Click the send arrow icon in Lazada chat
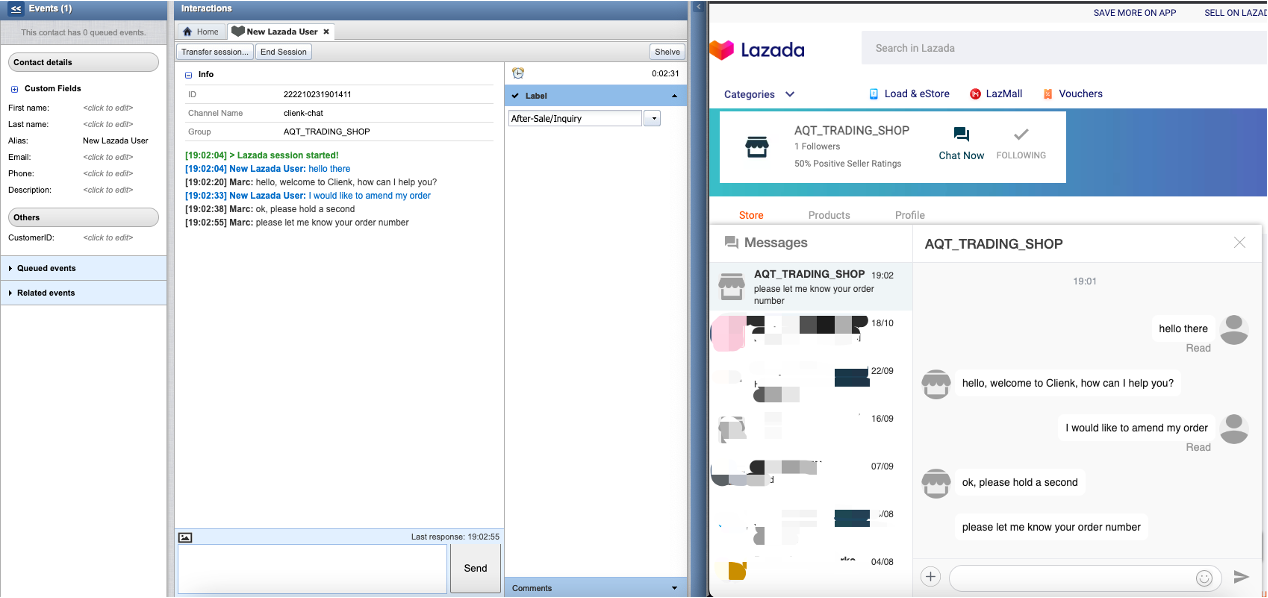 pos(1241,577)
